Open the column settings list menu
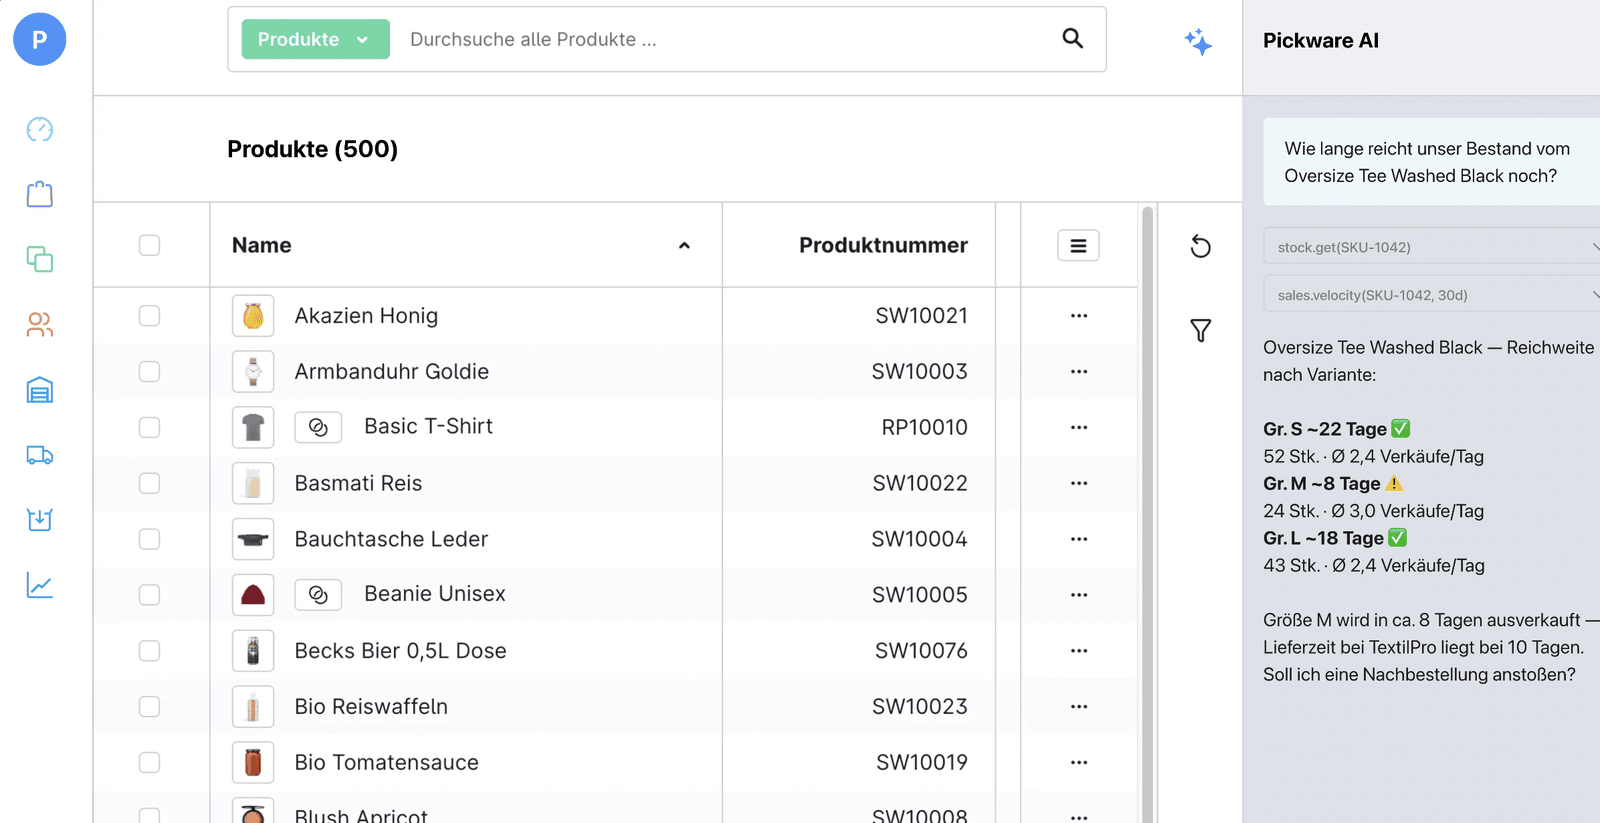Screen dimensions: 1600x823 point(1078,245)
